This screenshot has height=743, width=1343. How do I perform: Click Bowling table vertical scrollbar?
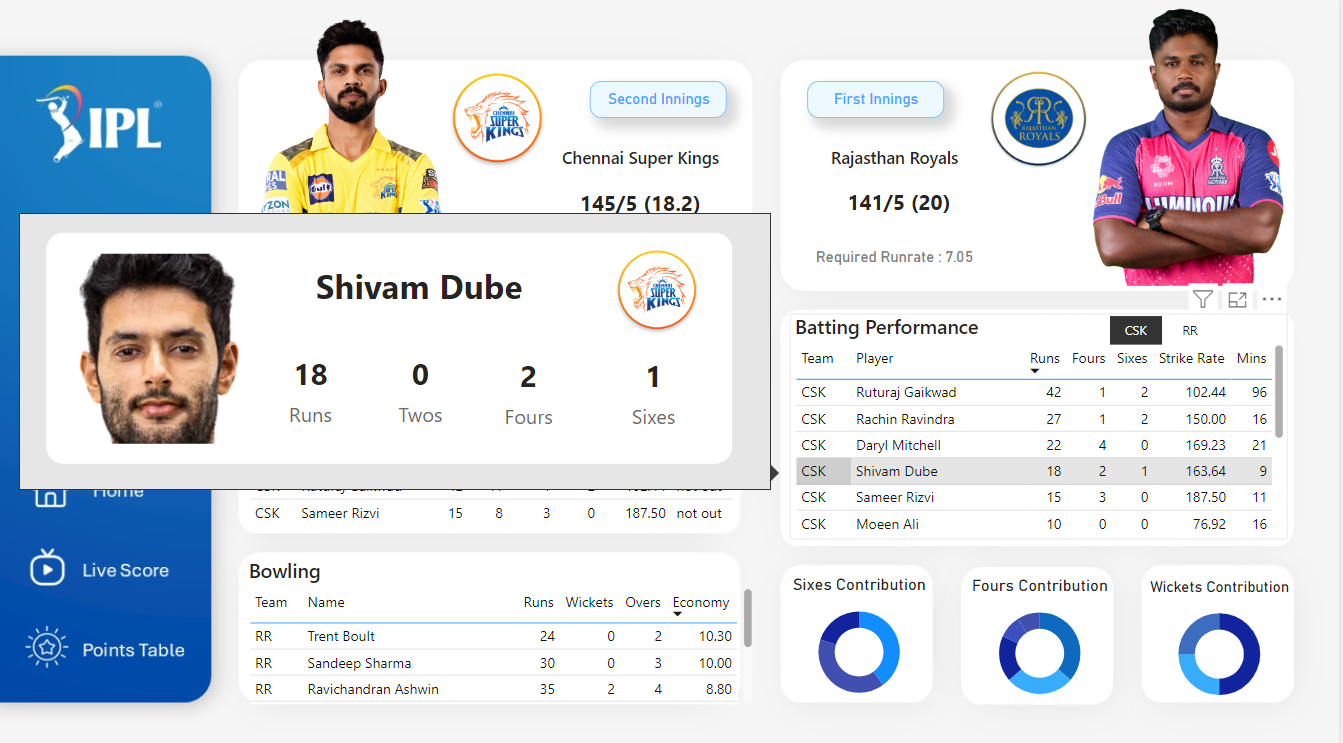click(x=747, y=618)
